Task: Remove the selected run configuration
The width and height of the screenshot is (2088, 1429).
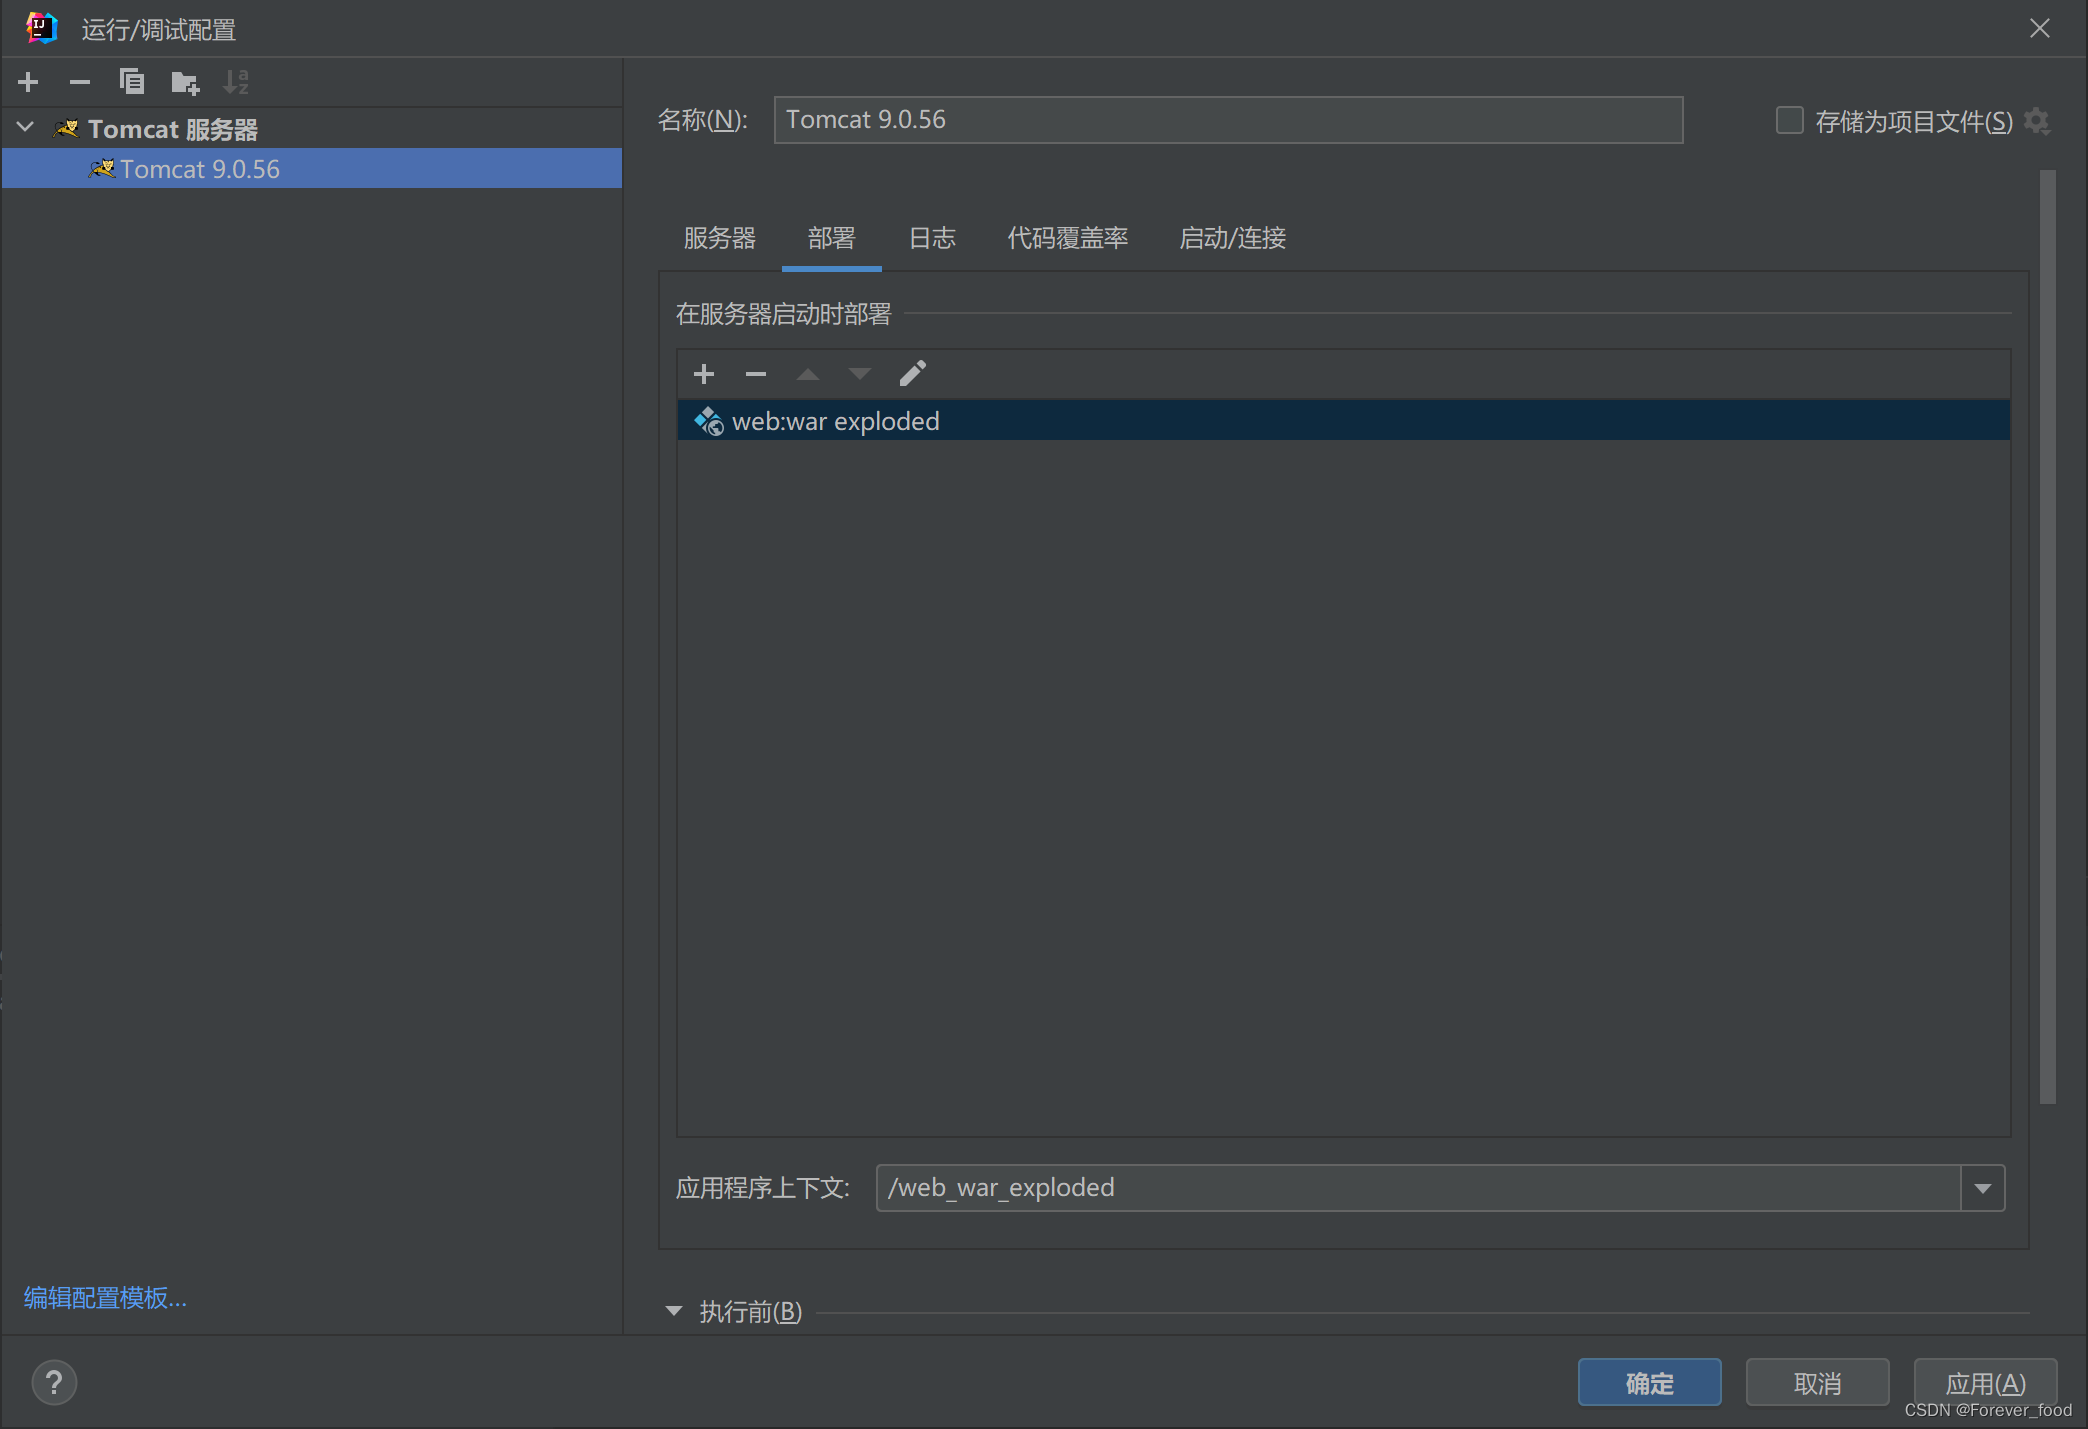Action: point(80,82)
